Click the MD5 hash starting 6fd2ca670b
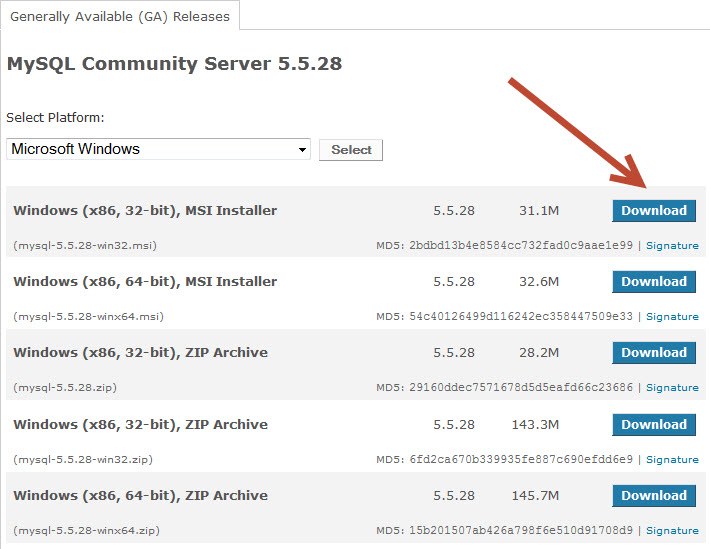Viewport: 710px width, 549px height. (x=521, y=459)
